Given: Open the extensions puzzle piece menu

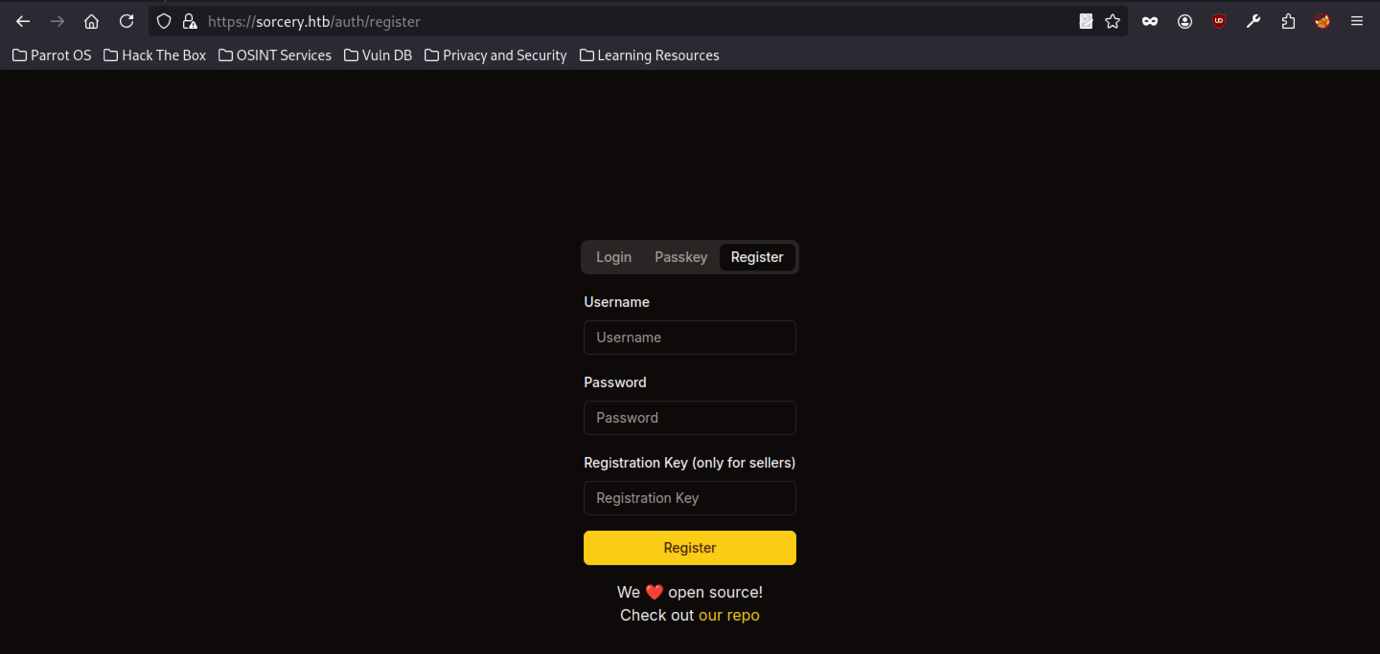Looking at the screenshot, I should click(x=1288, y=21).
